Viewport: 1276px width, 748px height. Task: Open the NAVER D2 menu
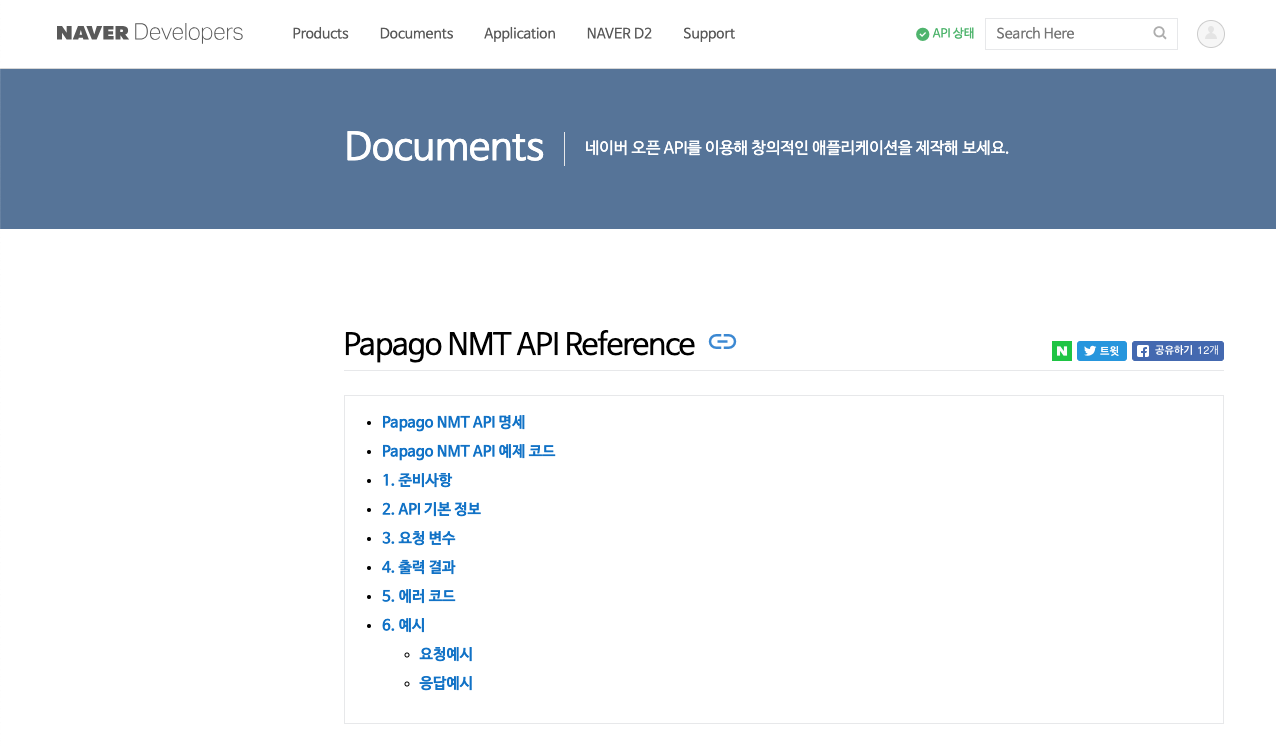click(619, 33)
